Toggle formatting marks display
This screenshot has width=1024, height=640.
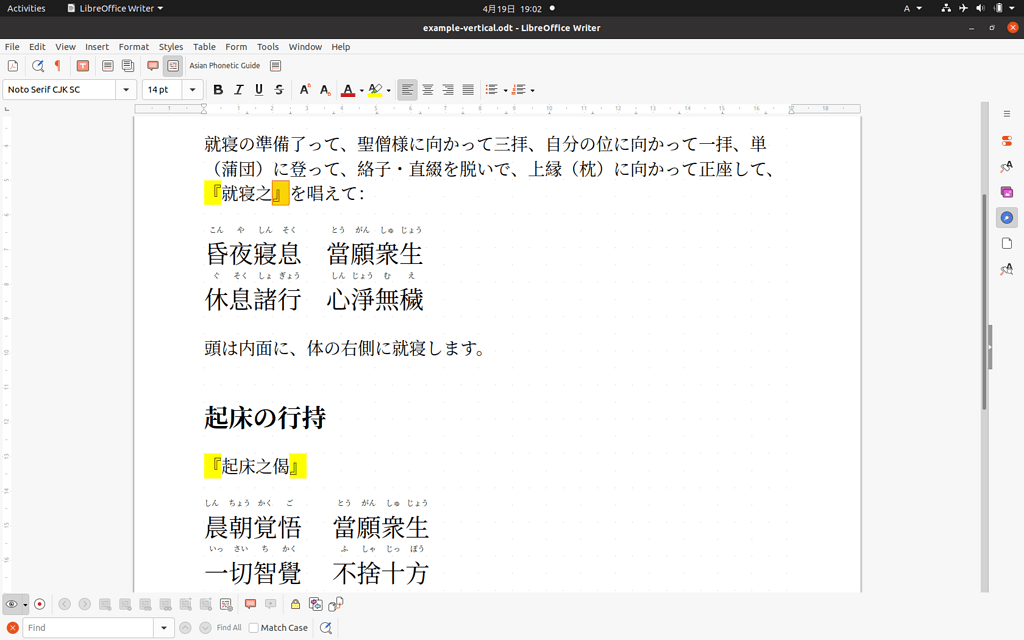pyautogui.click(x=56, y=65)
